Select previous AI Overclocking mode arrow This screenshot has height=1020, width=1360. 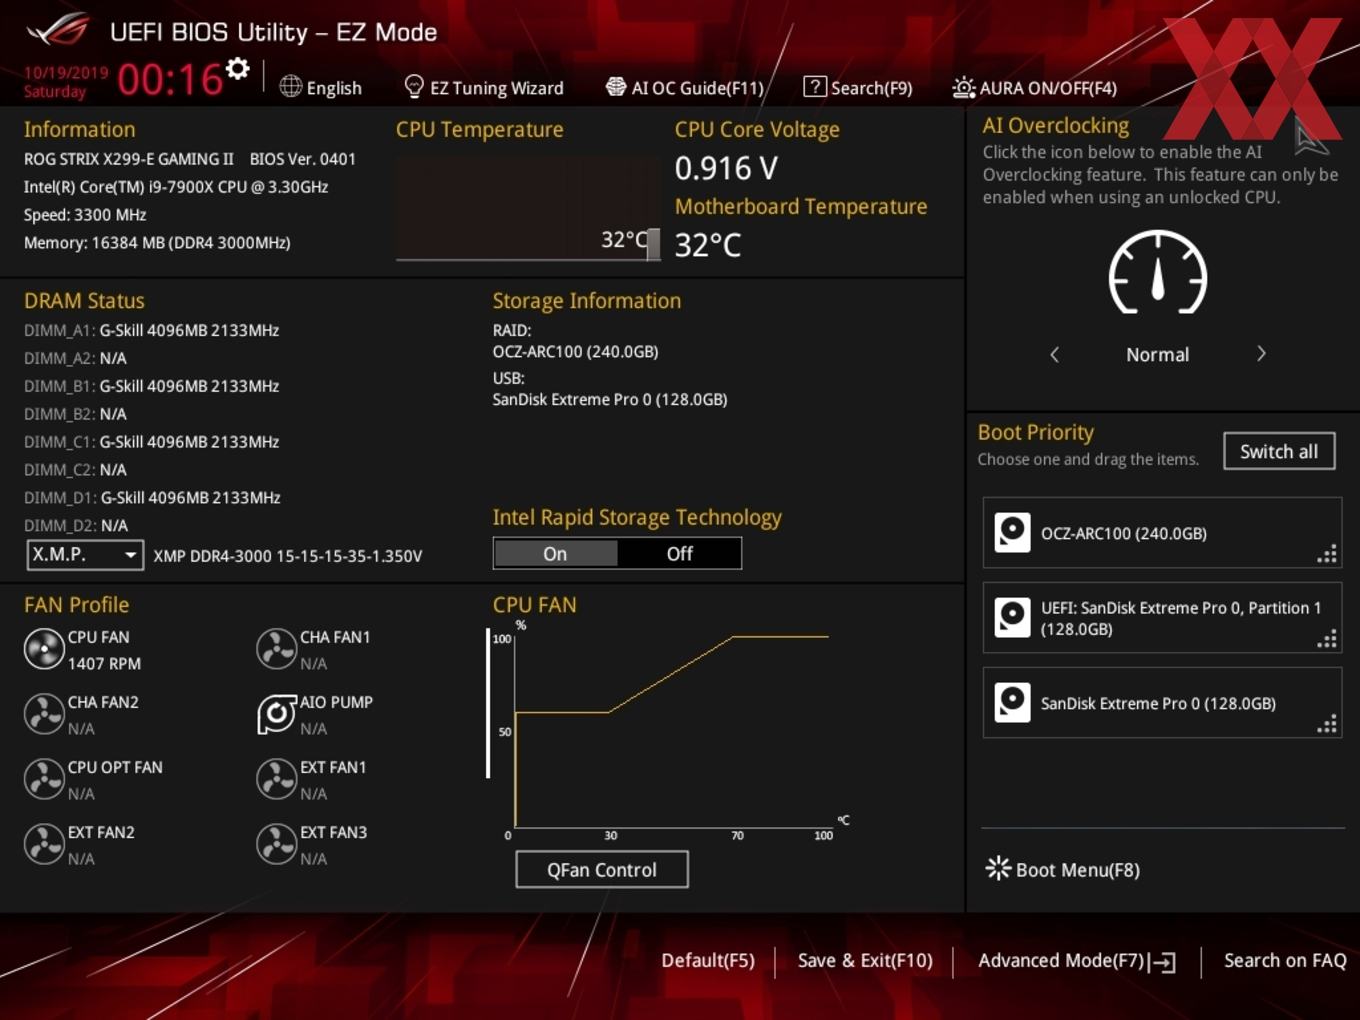click(x=1054, y=354)
